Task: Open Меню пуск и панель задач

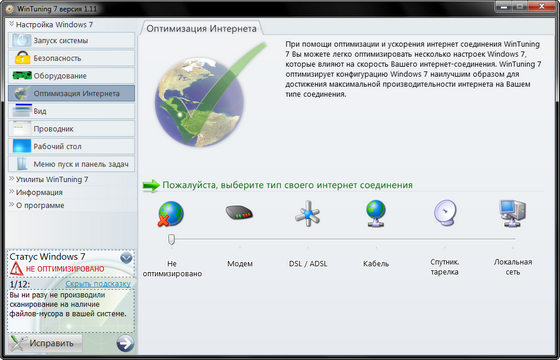Action: click(x=71, y=164)
